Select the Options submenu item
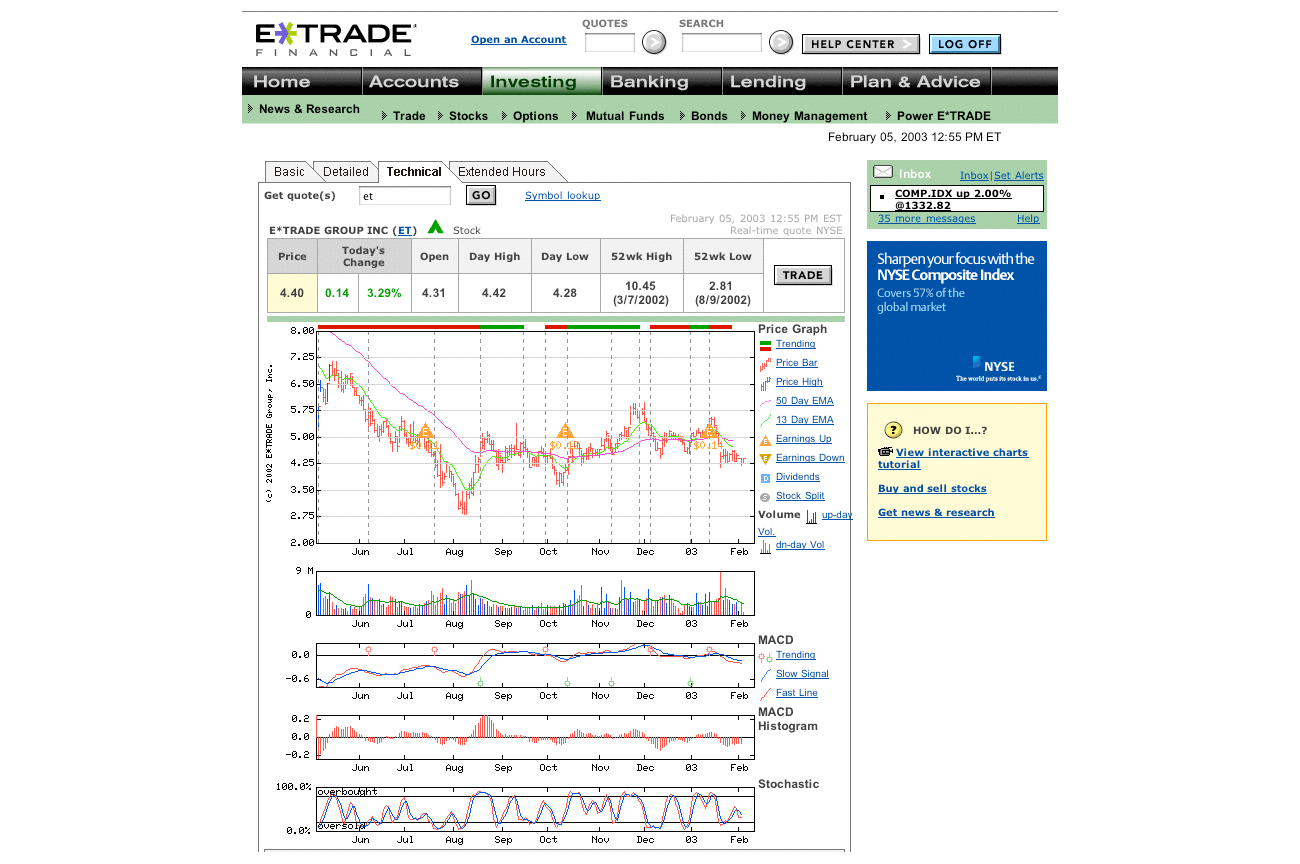This screenshot has width=1300, height=864. (535, 116)
